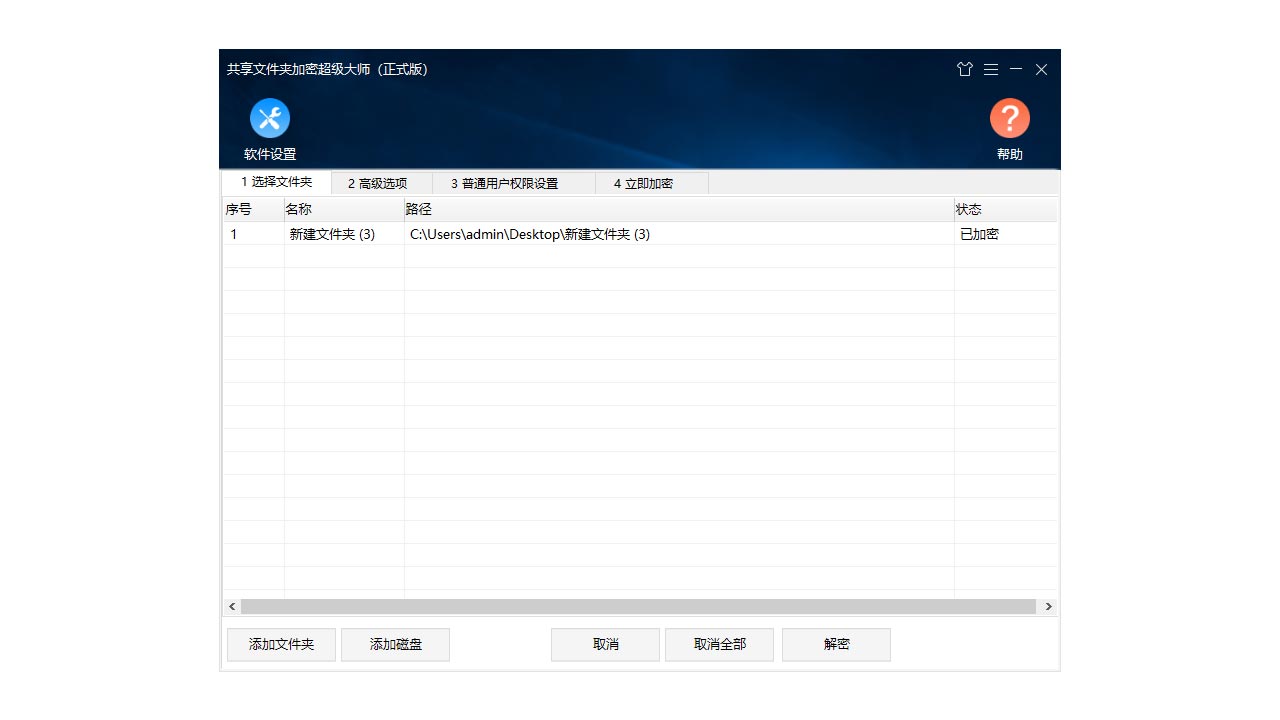This screenshot has width=1280, height=720.
Task: Open the 3 普通用户权限设置 tab
Action: tap(513, 183)
